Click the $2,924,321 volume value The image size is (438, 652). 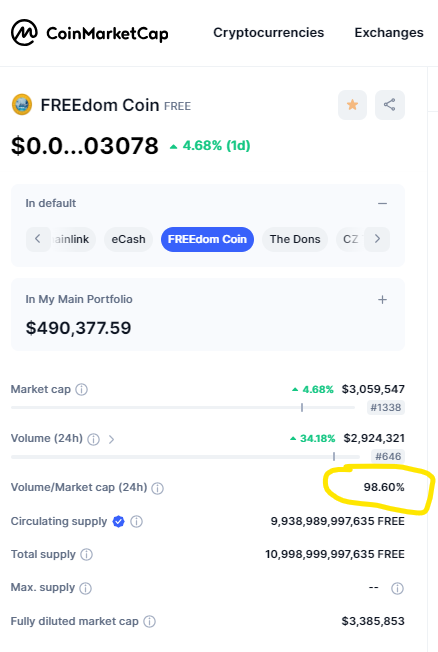click(x=374, y=438)
